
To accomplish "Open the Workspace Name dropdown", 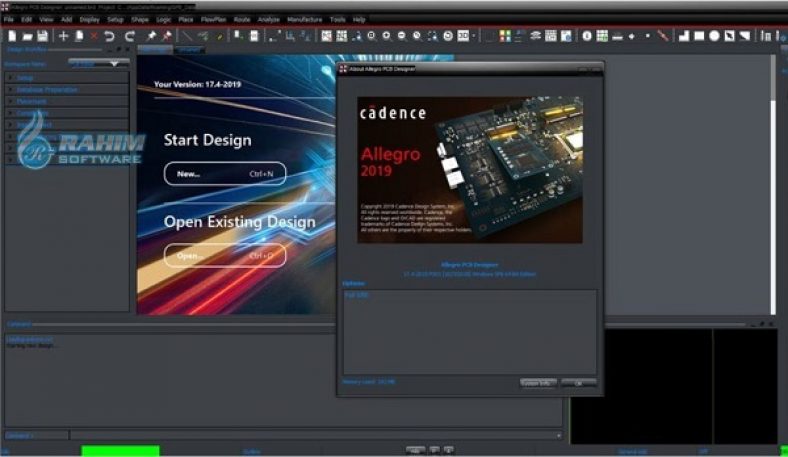I will [x=99, y=63].
